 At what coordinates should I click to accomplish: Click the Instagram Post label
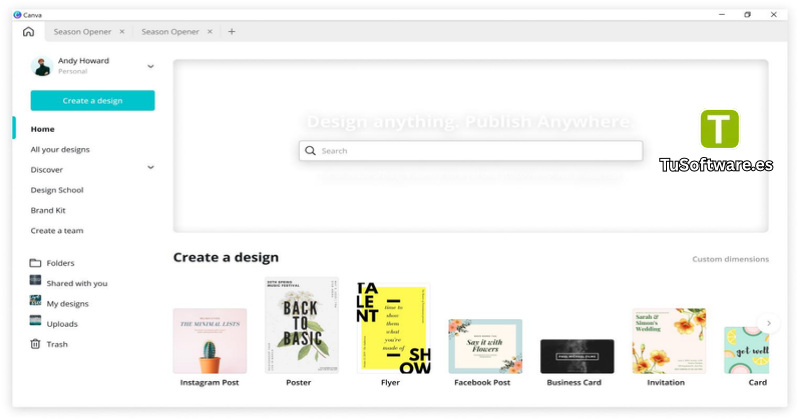coord(209,382)
